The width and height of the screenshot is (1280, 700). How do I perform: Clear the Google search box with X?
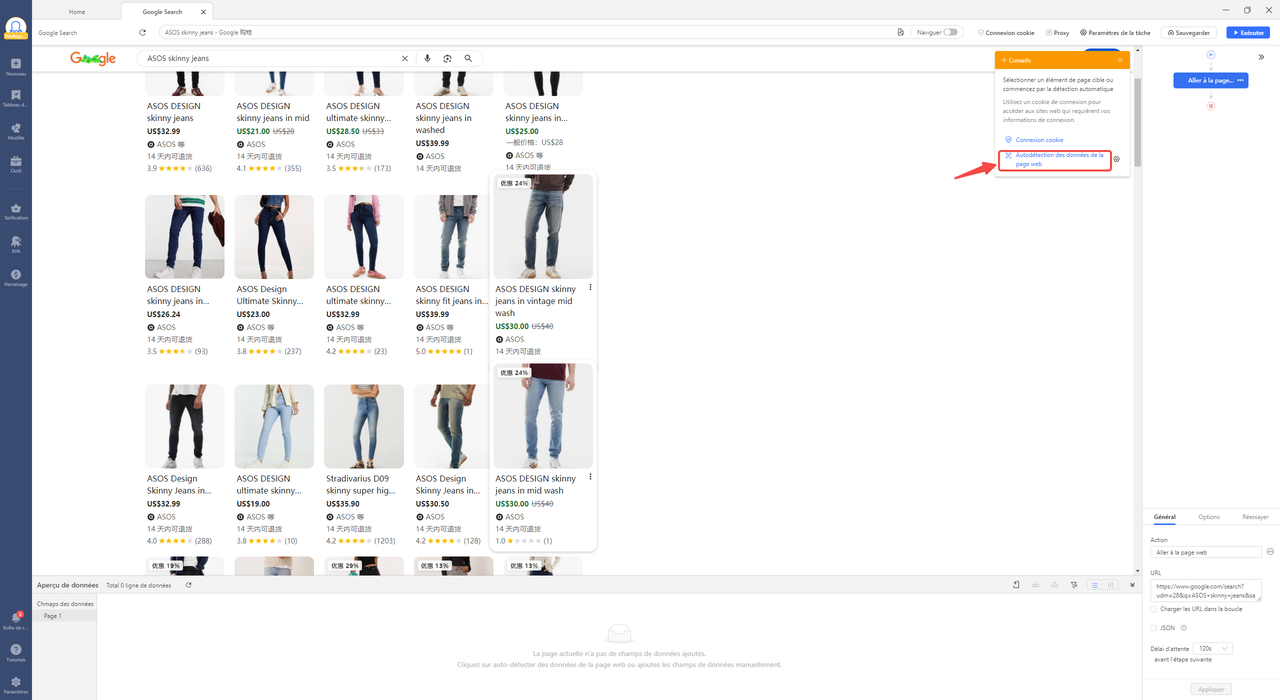pyautogui.click(x=405, y=59)
